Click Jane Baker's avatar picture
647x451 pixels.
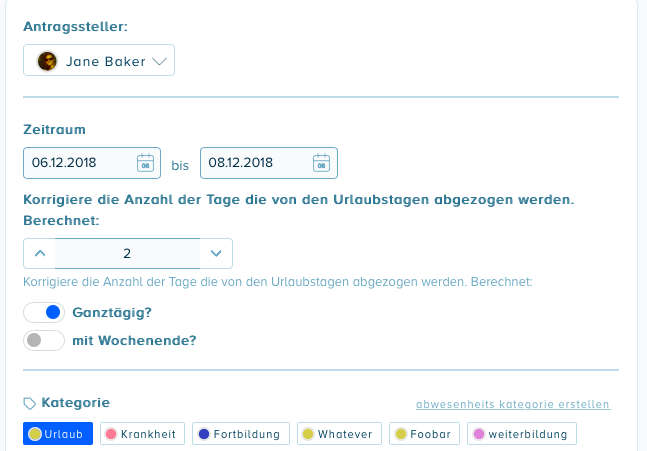point(47,61)
